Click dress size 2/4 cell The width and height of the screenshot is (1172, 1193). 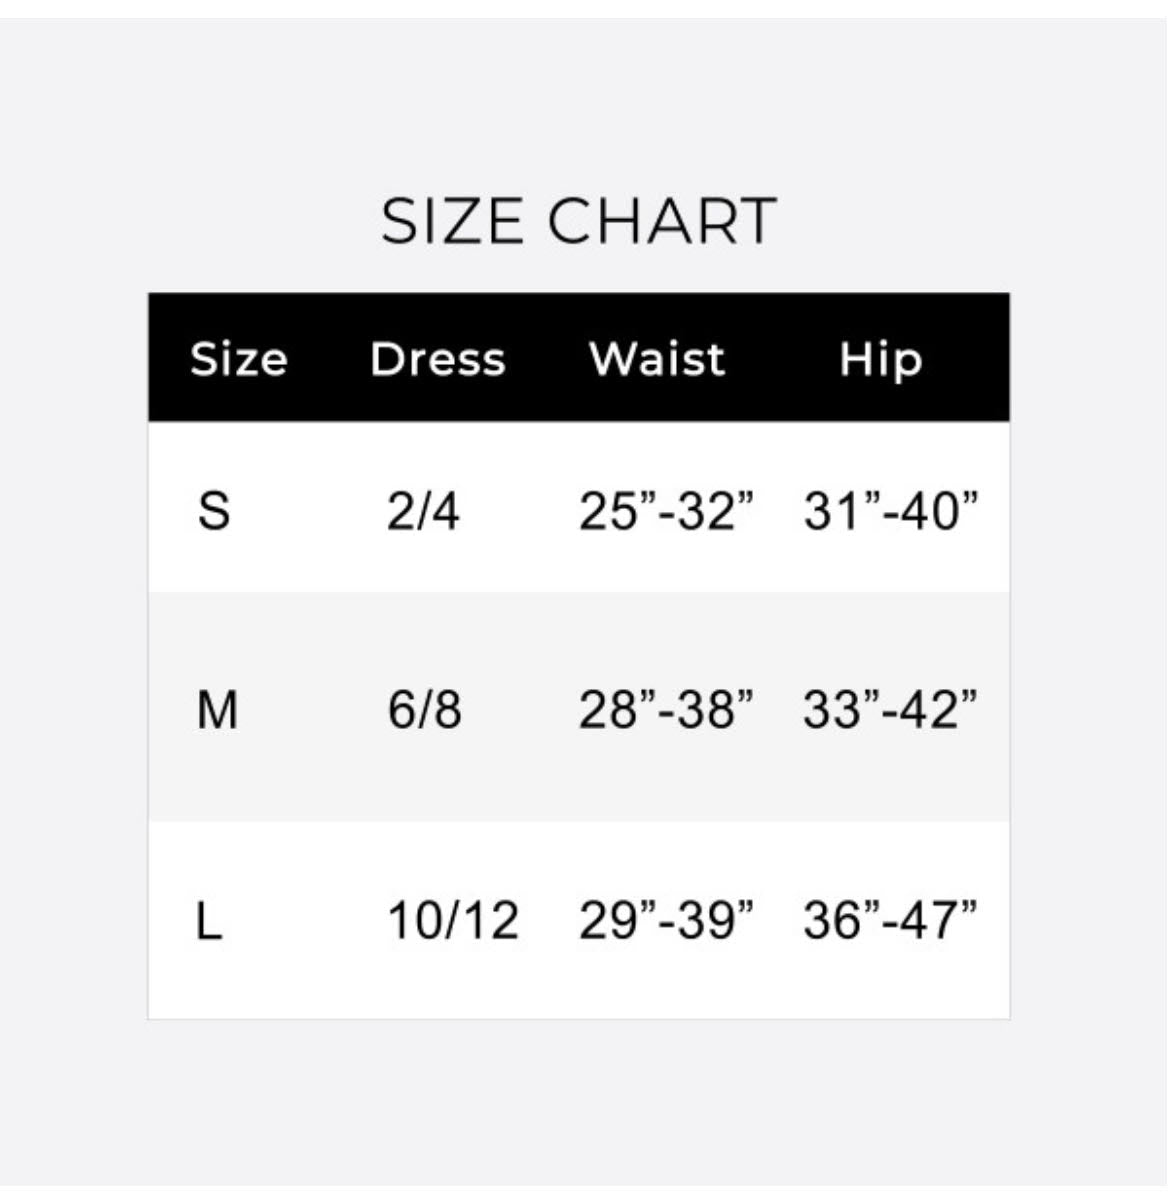[423, 511]
